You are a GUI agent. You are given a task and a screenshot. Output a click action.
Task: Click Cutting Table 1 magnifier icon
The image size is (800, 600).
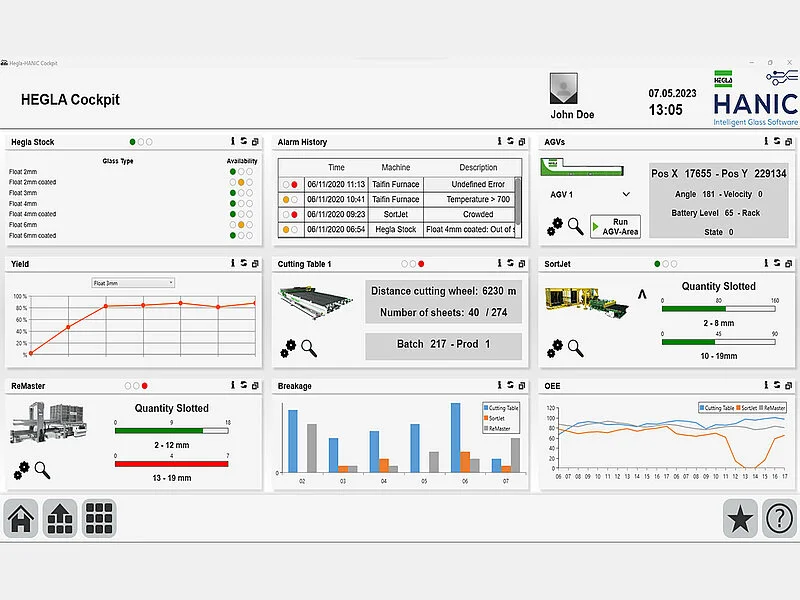[x=309, y=348]
